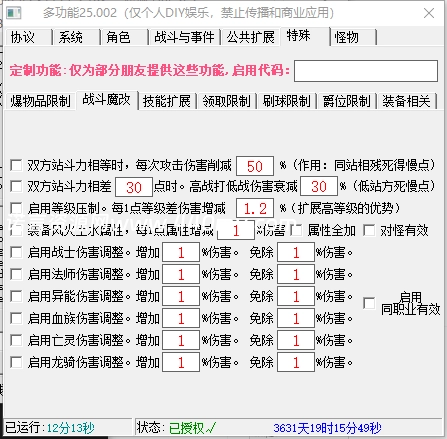
Task: Click 法师 免除 damage field
Action: click(296, 274)
